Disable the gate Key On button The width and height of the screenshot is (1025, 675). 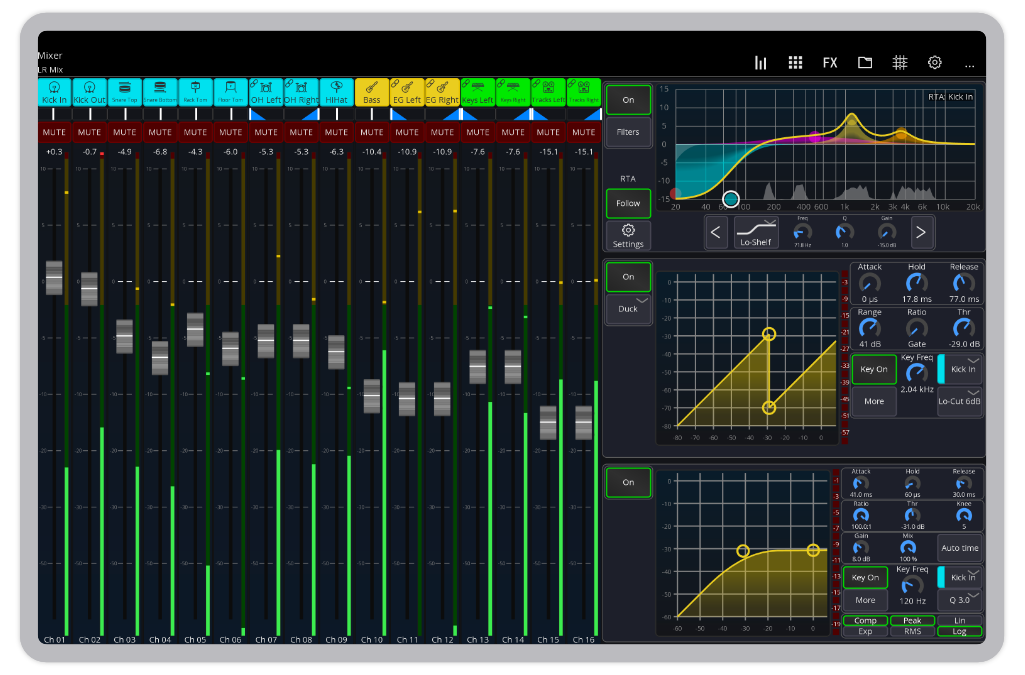(874, 369)
